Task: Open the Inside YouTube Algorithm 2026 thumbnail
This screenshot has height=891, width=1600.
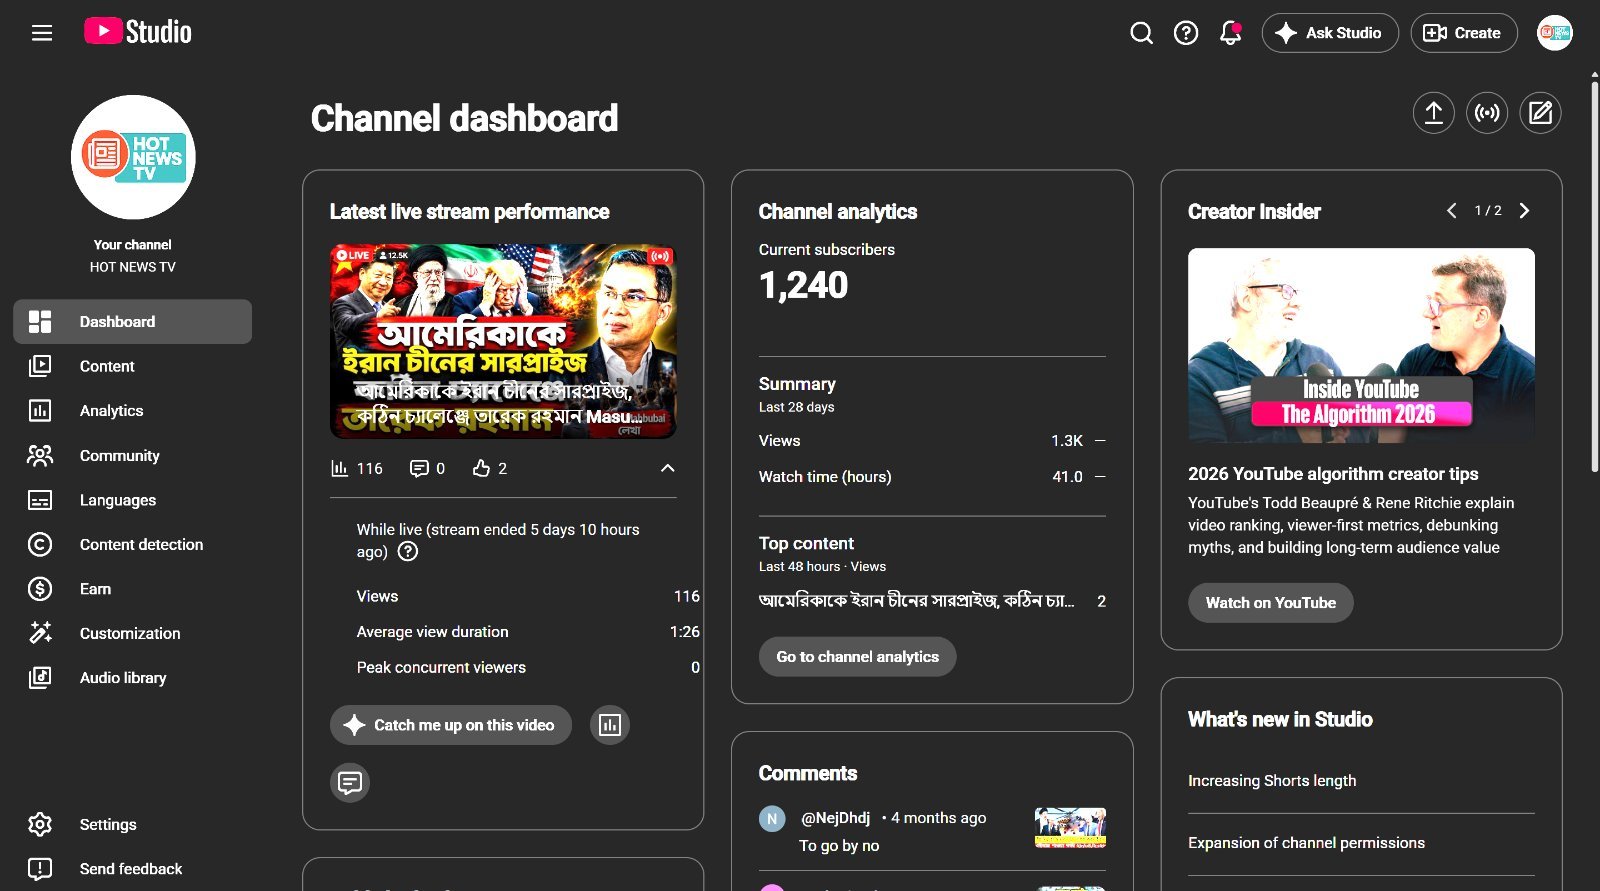Action: click(x=1361, y=345)
